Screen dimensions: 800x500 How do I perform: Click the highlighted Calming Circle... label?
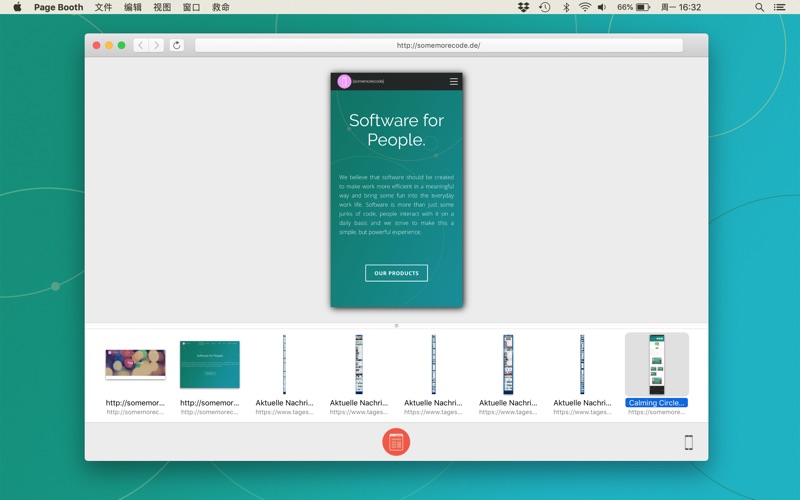(657, 403)
